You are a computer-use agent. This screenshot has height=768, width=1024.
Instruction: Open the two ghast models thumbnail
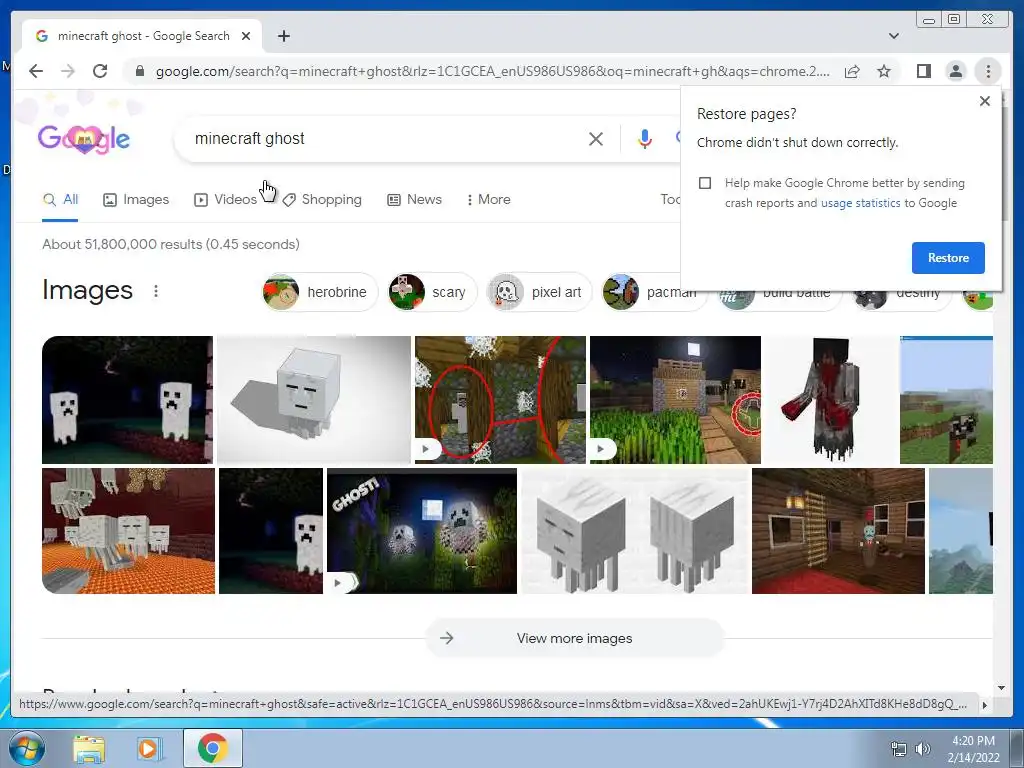pos(635,531)
